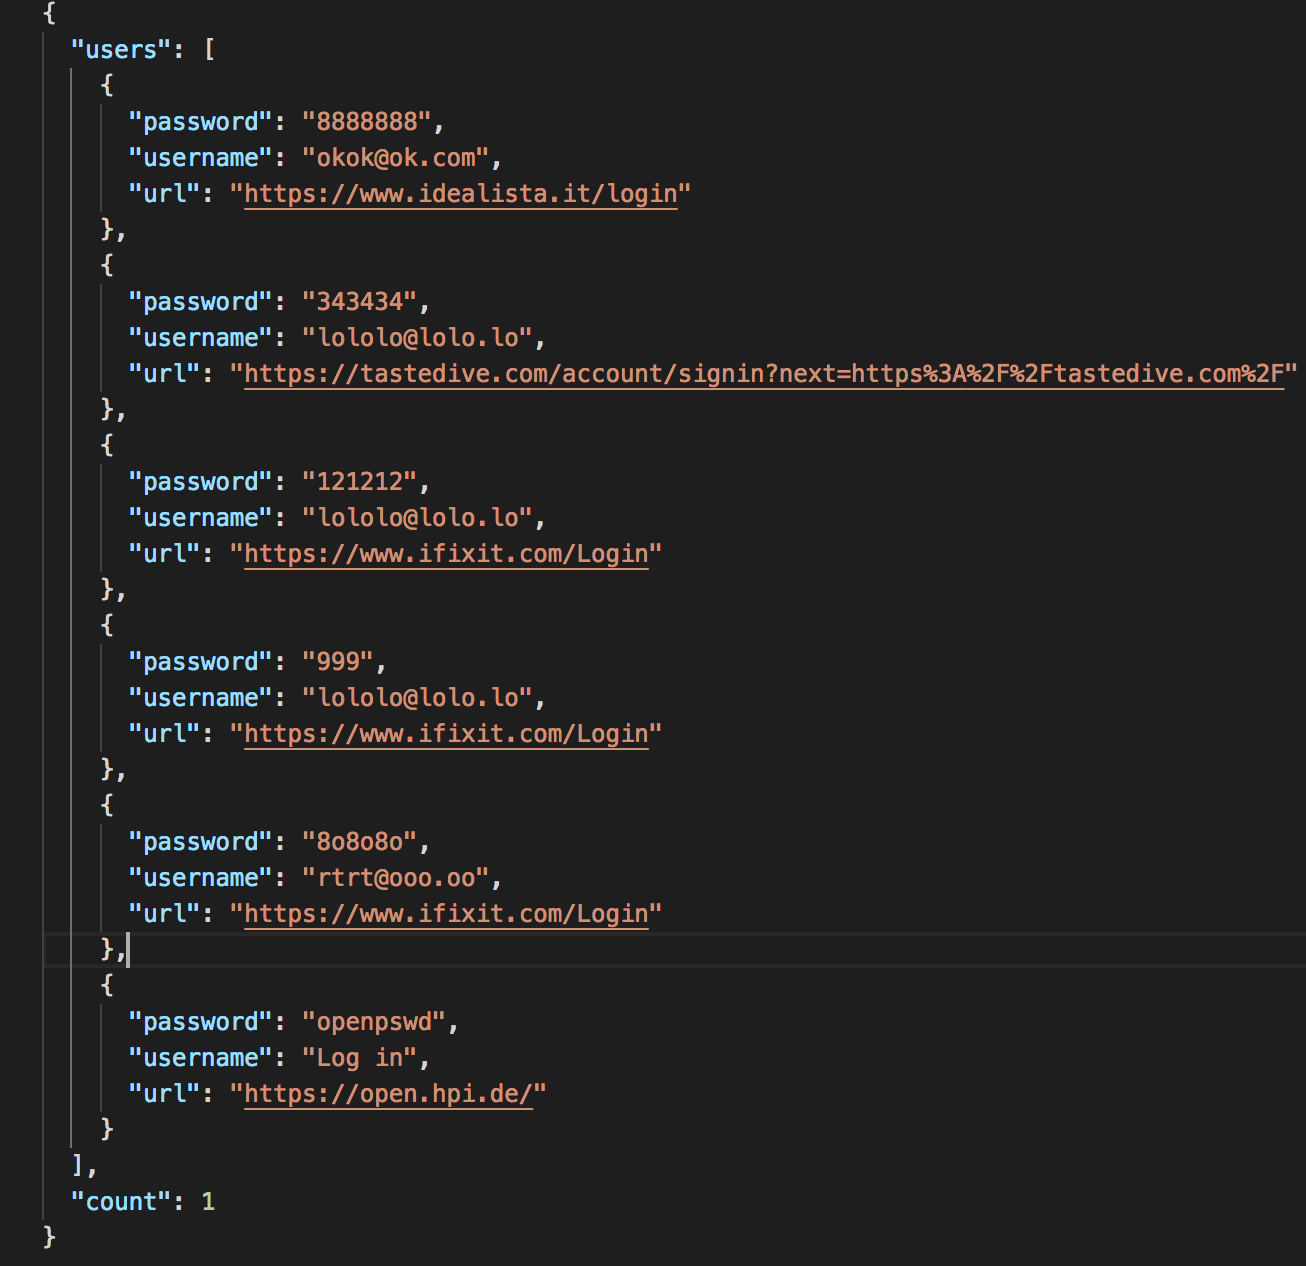Open ifixit Login URL under password 121212
This screenshot has height=1266, width=1306.
point(446,553)
